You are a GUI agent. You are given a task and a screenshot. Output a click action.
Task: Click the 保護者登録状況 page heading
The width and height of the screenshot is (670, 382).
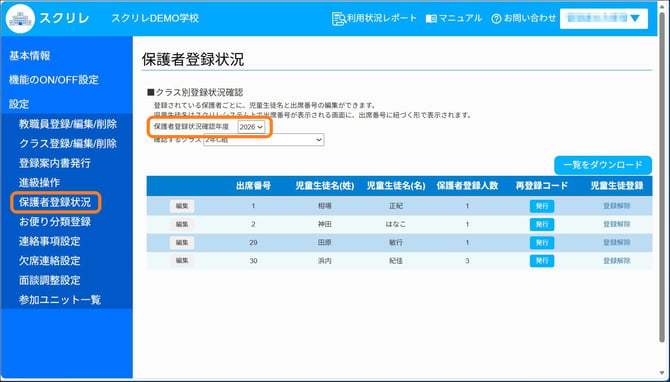193,60
